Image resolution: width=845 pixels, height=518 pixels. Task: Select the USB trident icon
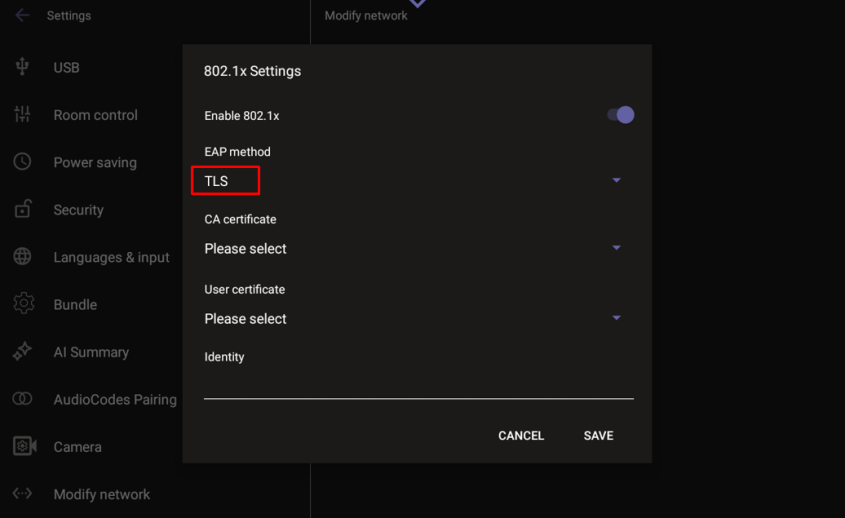(x=22, y=67)
